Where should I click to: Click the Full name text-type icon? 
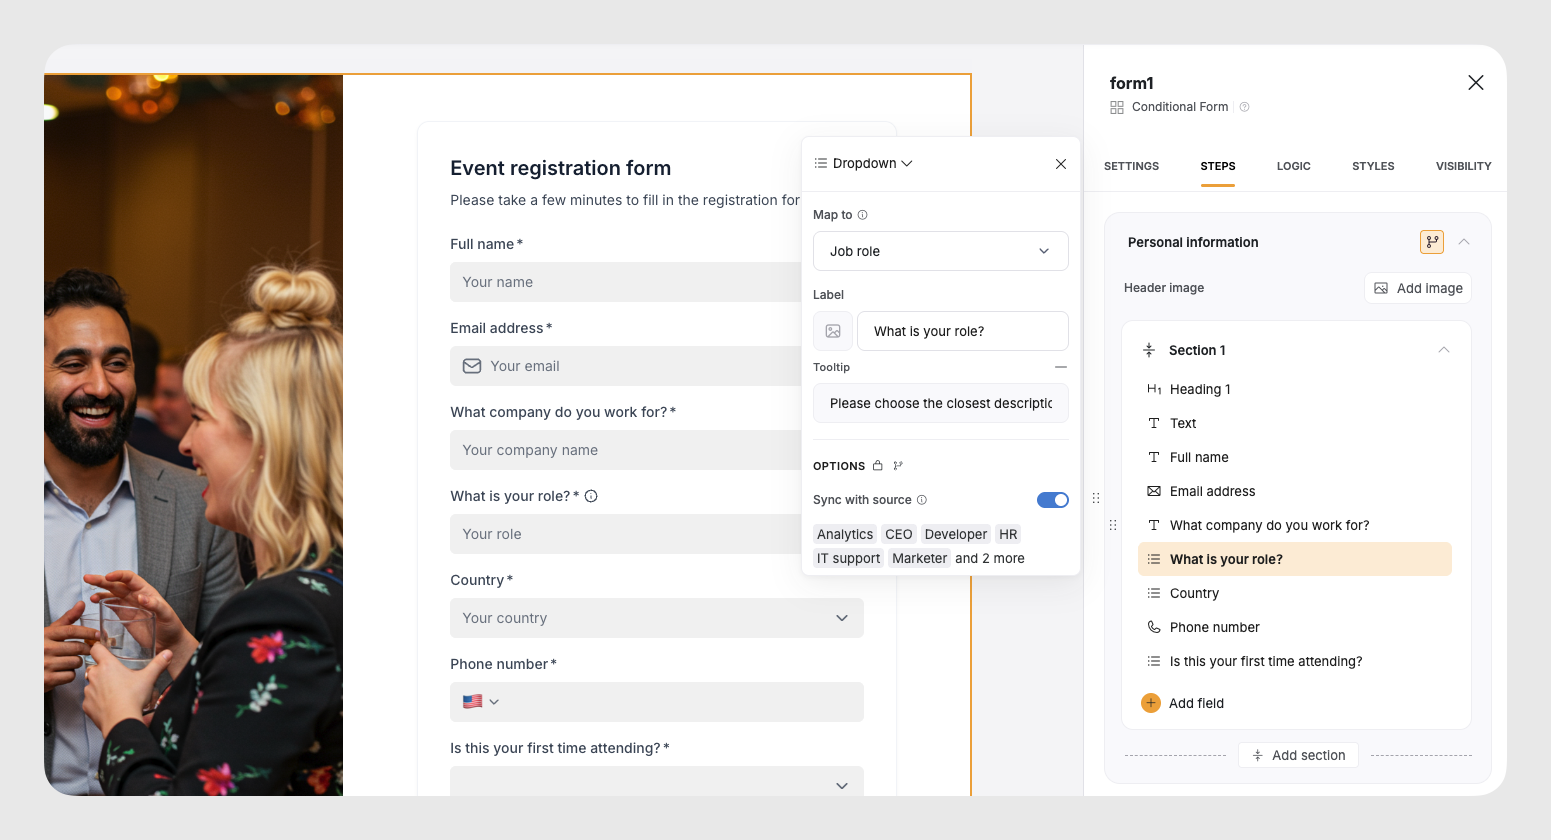pyautogui.click(x=1154, y=457)
